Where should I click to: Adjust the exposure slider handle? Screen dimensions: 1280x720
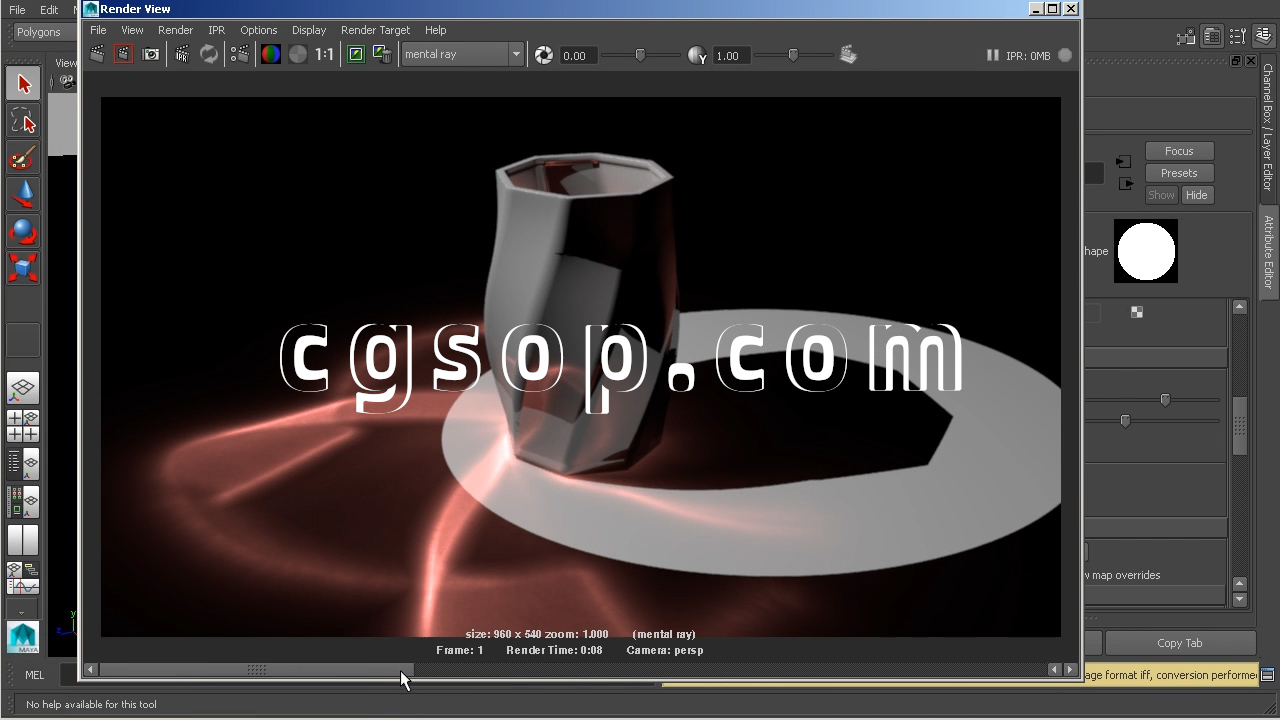click(x=640, y=55)
